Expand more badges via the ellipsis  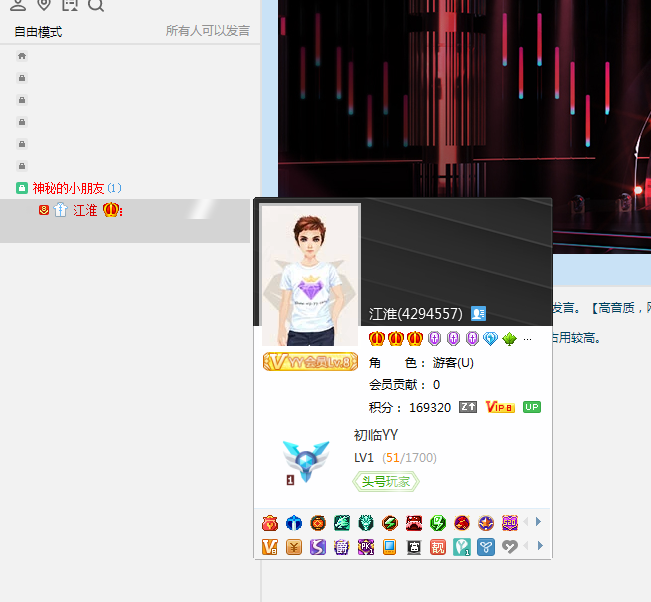[x=528, y=339]
